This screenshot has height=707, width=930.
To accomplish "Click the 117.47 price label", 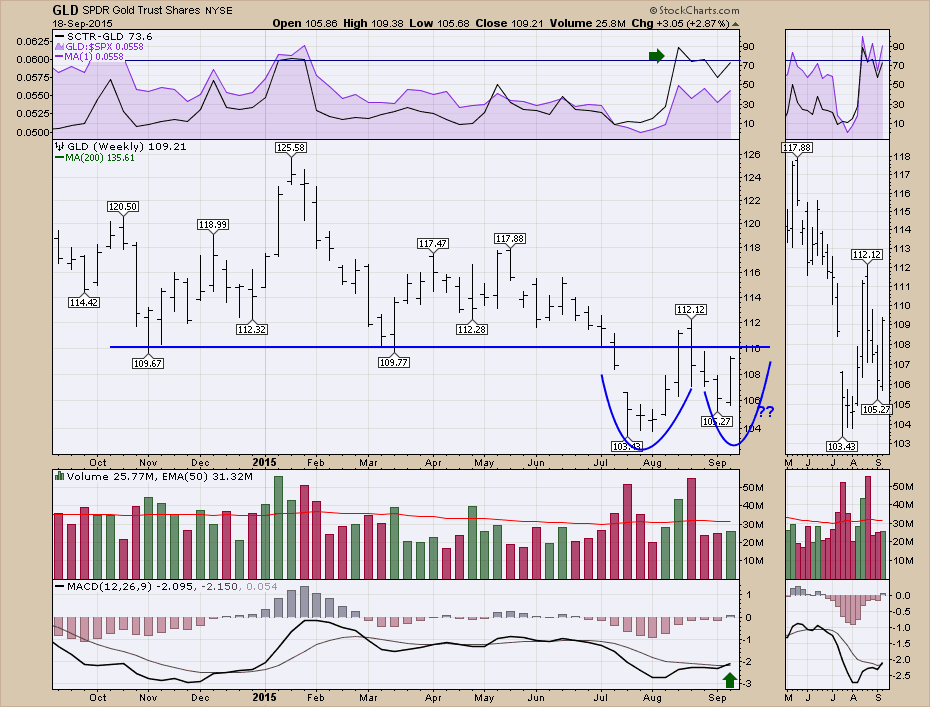I will 433,244.
